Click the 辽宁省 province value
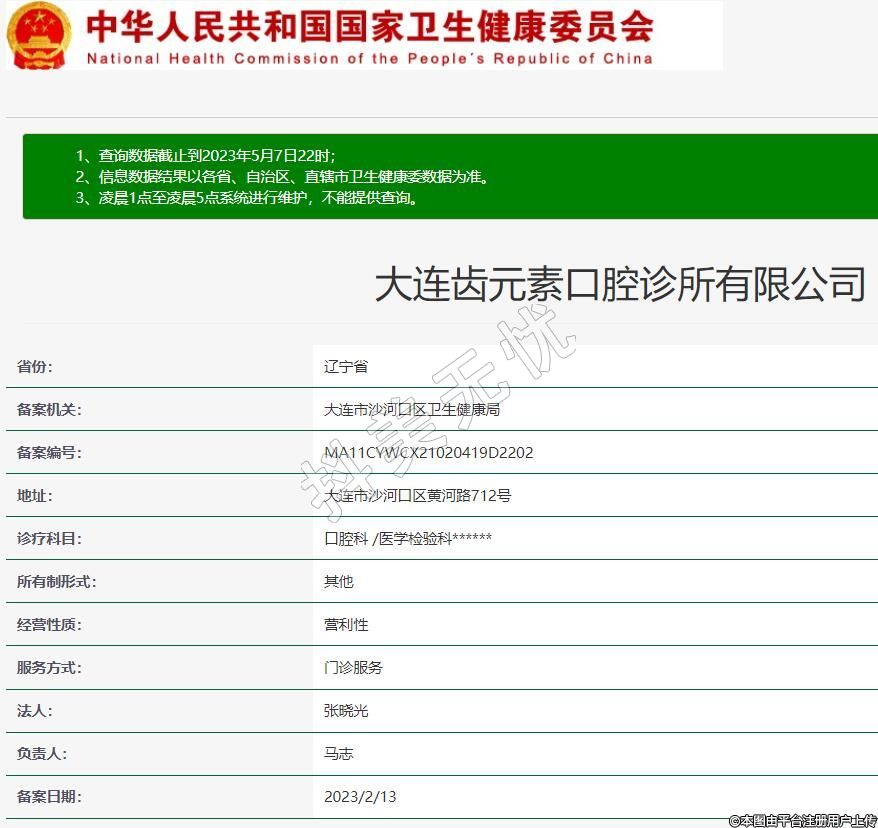This screenshot has width=878, height=828. coord(346,366)
